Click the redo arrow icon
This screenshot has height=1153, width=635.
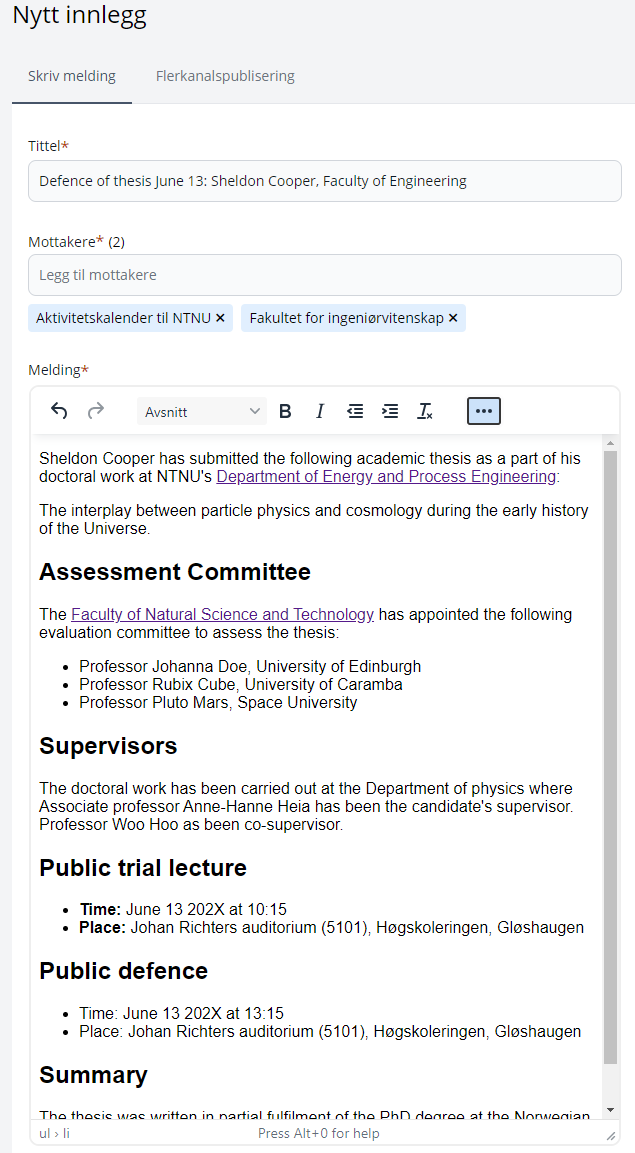(x=96, y=411)
